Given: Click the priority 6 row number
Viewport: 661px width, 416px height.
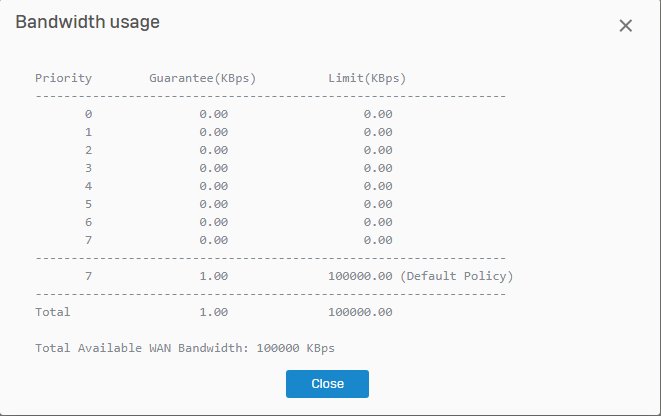Looking at the screenshot, I should point(89,222).
